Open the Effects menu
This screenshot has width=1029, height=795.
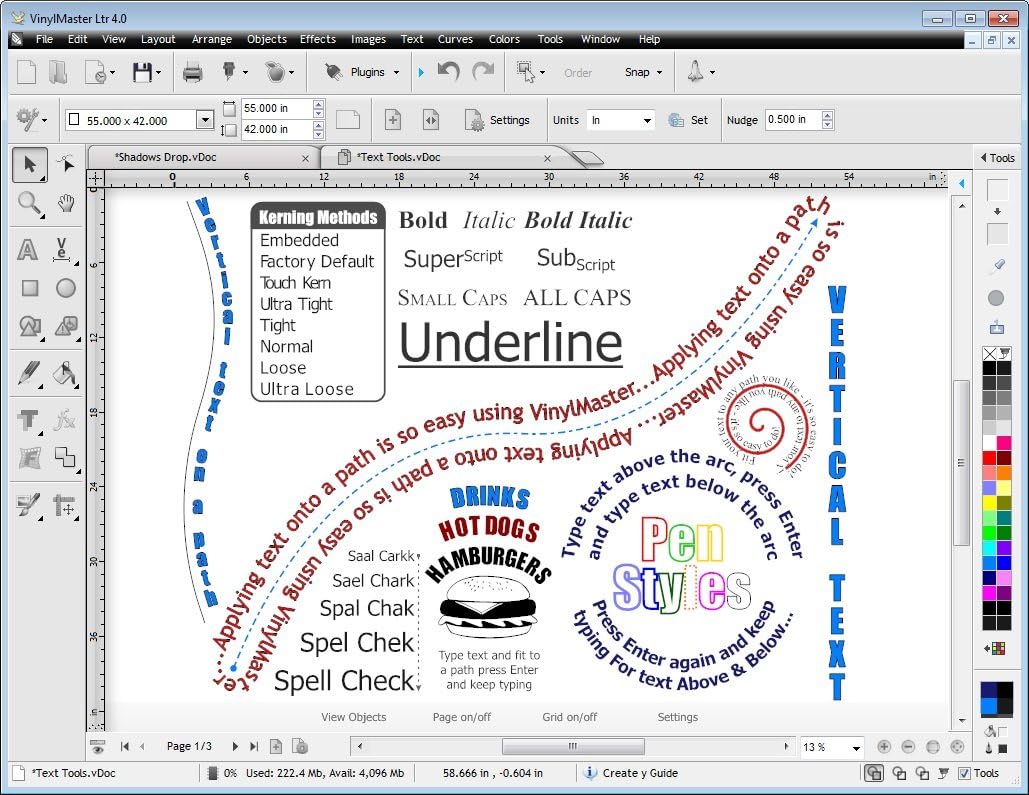point(317,39)
